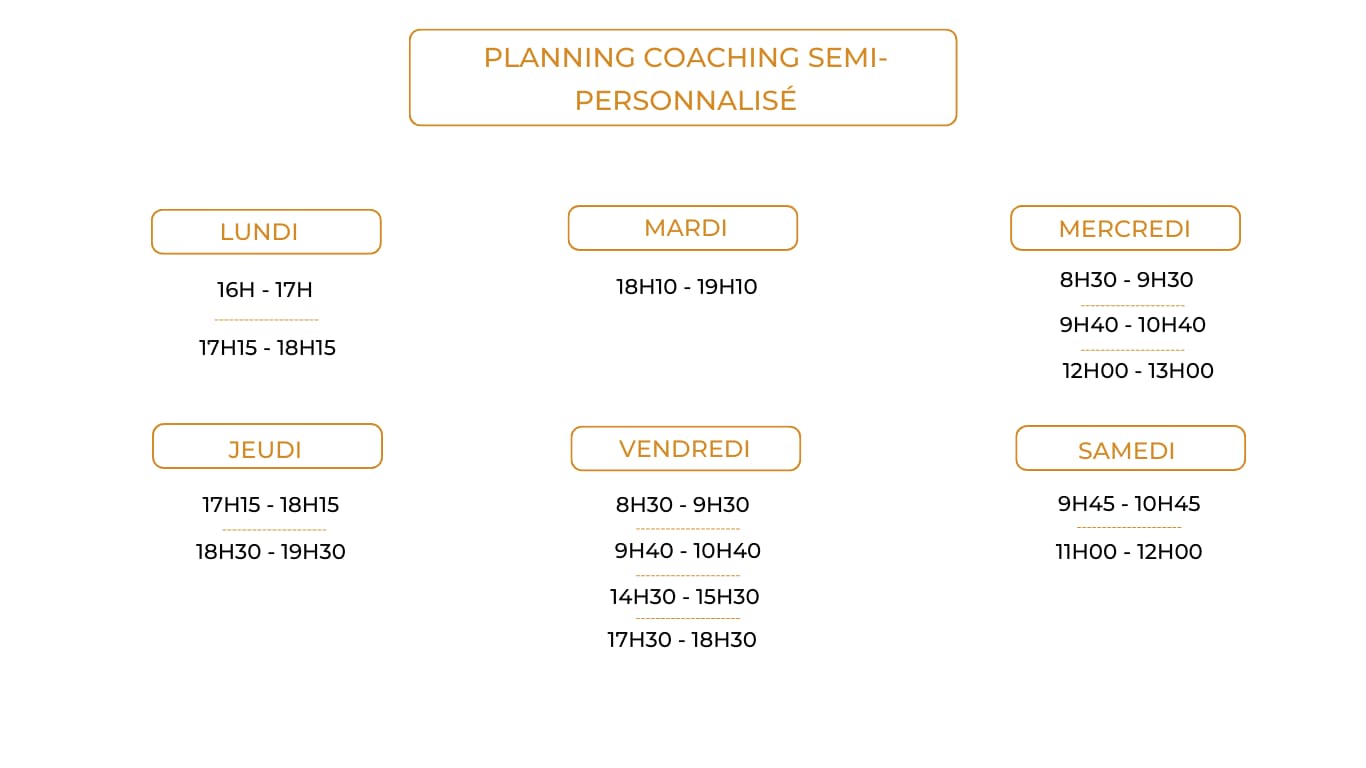Click Wednesday's 12H00 - 13H00 slot
The width and height of the screenshot is (1366, 768).
point(1138,371)
